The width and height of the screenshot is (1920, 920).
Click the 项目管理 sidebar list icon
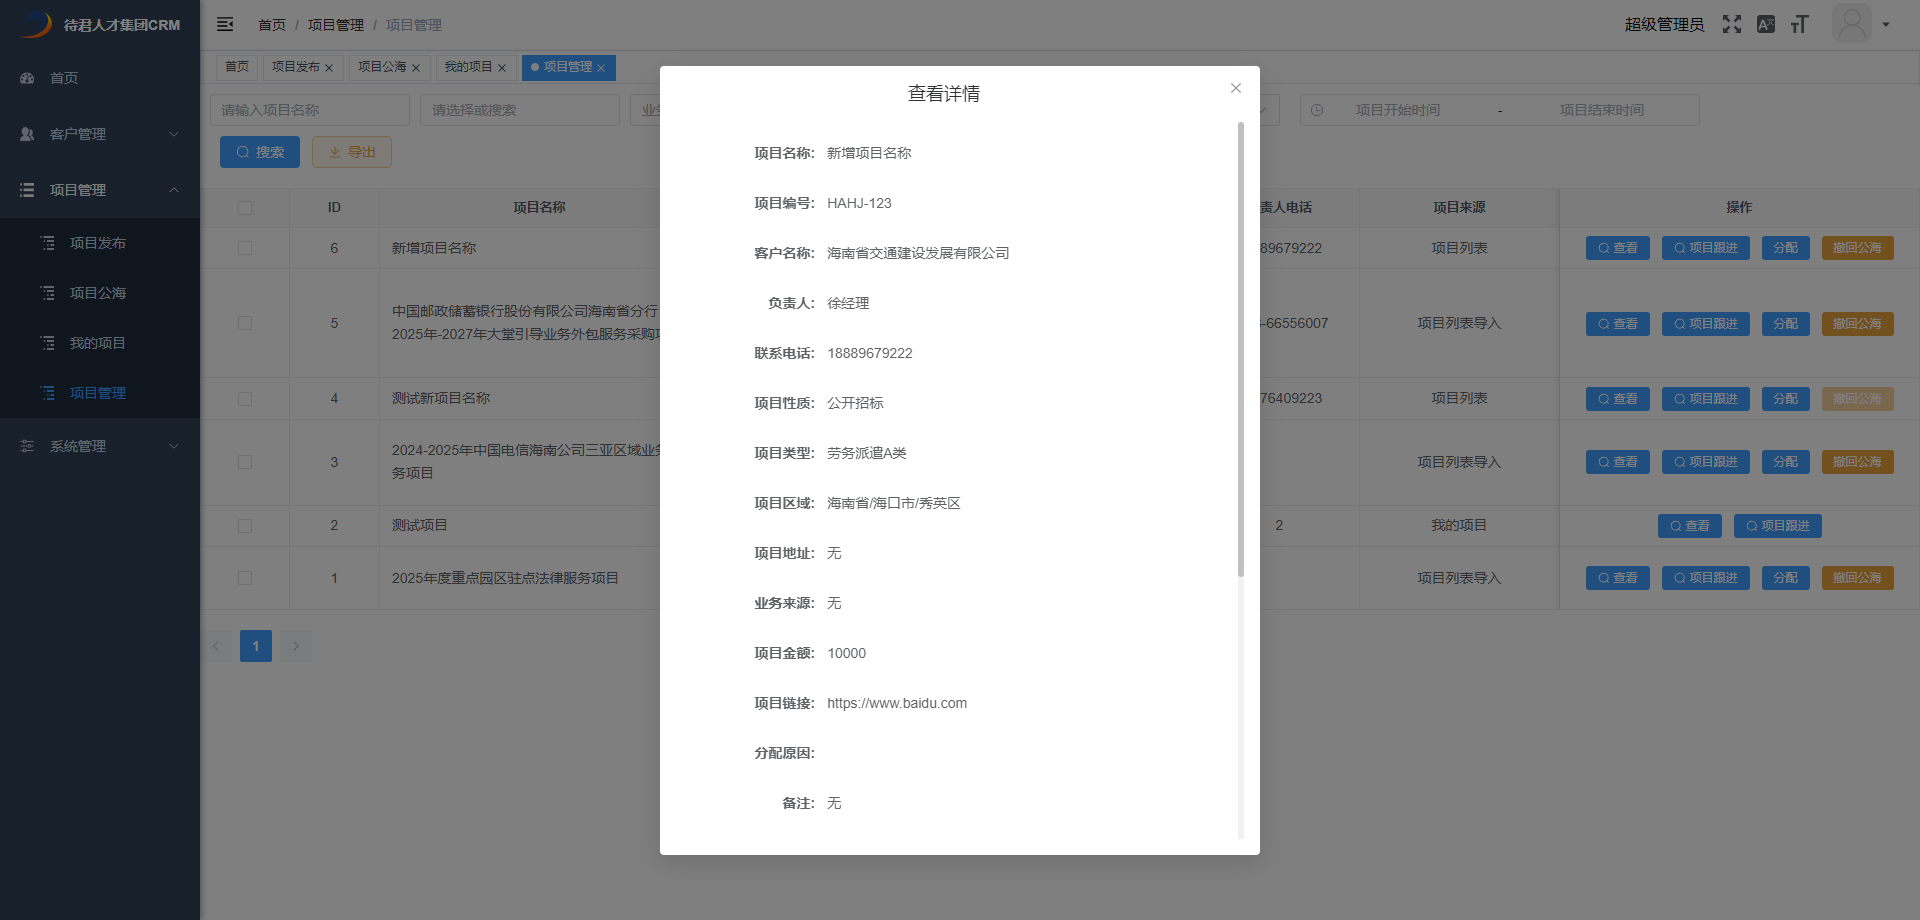click(x=27, y=190)
